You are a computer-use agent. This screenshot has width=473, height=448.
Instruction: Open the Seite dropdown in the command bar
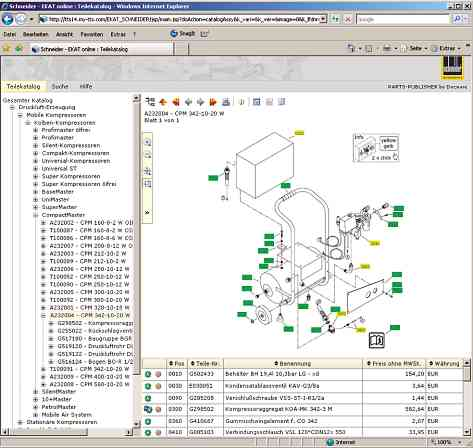418,48
